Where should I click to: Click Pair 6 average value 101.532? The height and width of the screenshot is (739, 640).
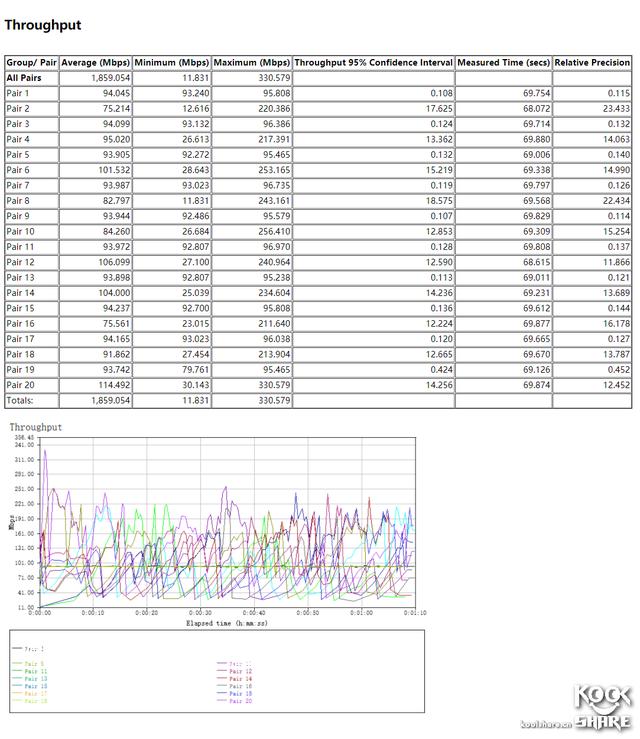114,170
